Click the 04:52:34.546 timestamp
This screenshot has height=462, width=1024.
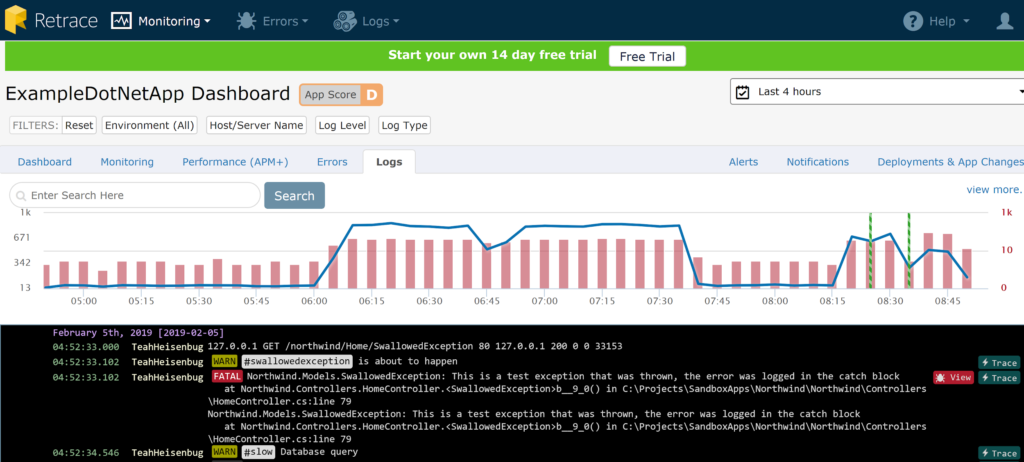coord(86,452)
